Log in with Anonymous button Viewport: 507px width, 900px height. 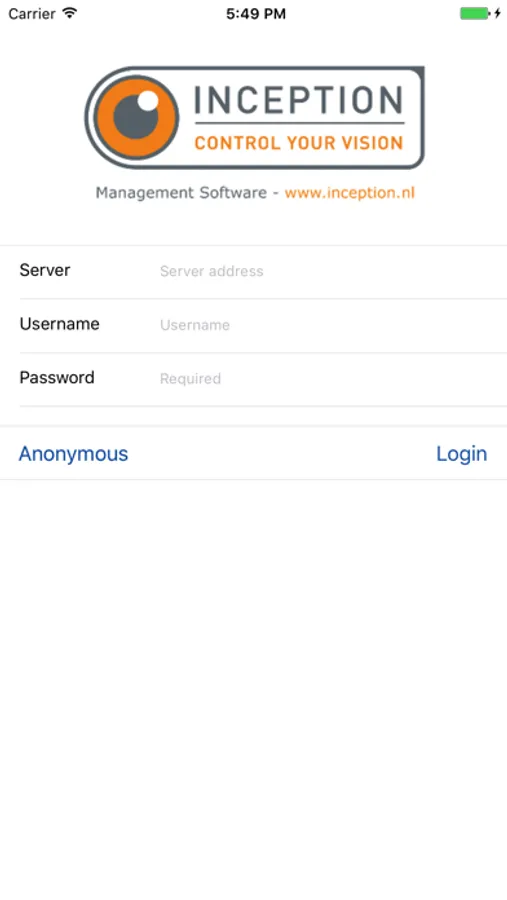(x=73, y=454)
